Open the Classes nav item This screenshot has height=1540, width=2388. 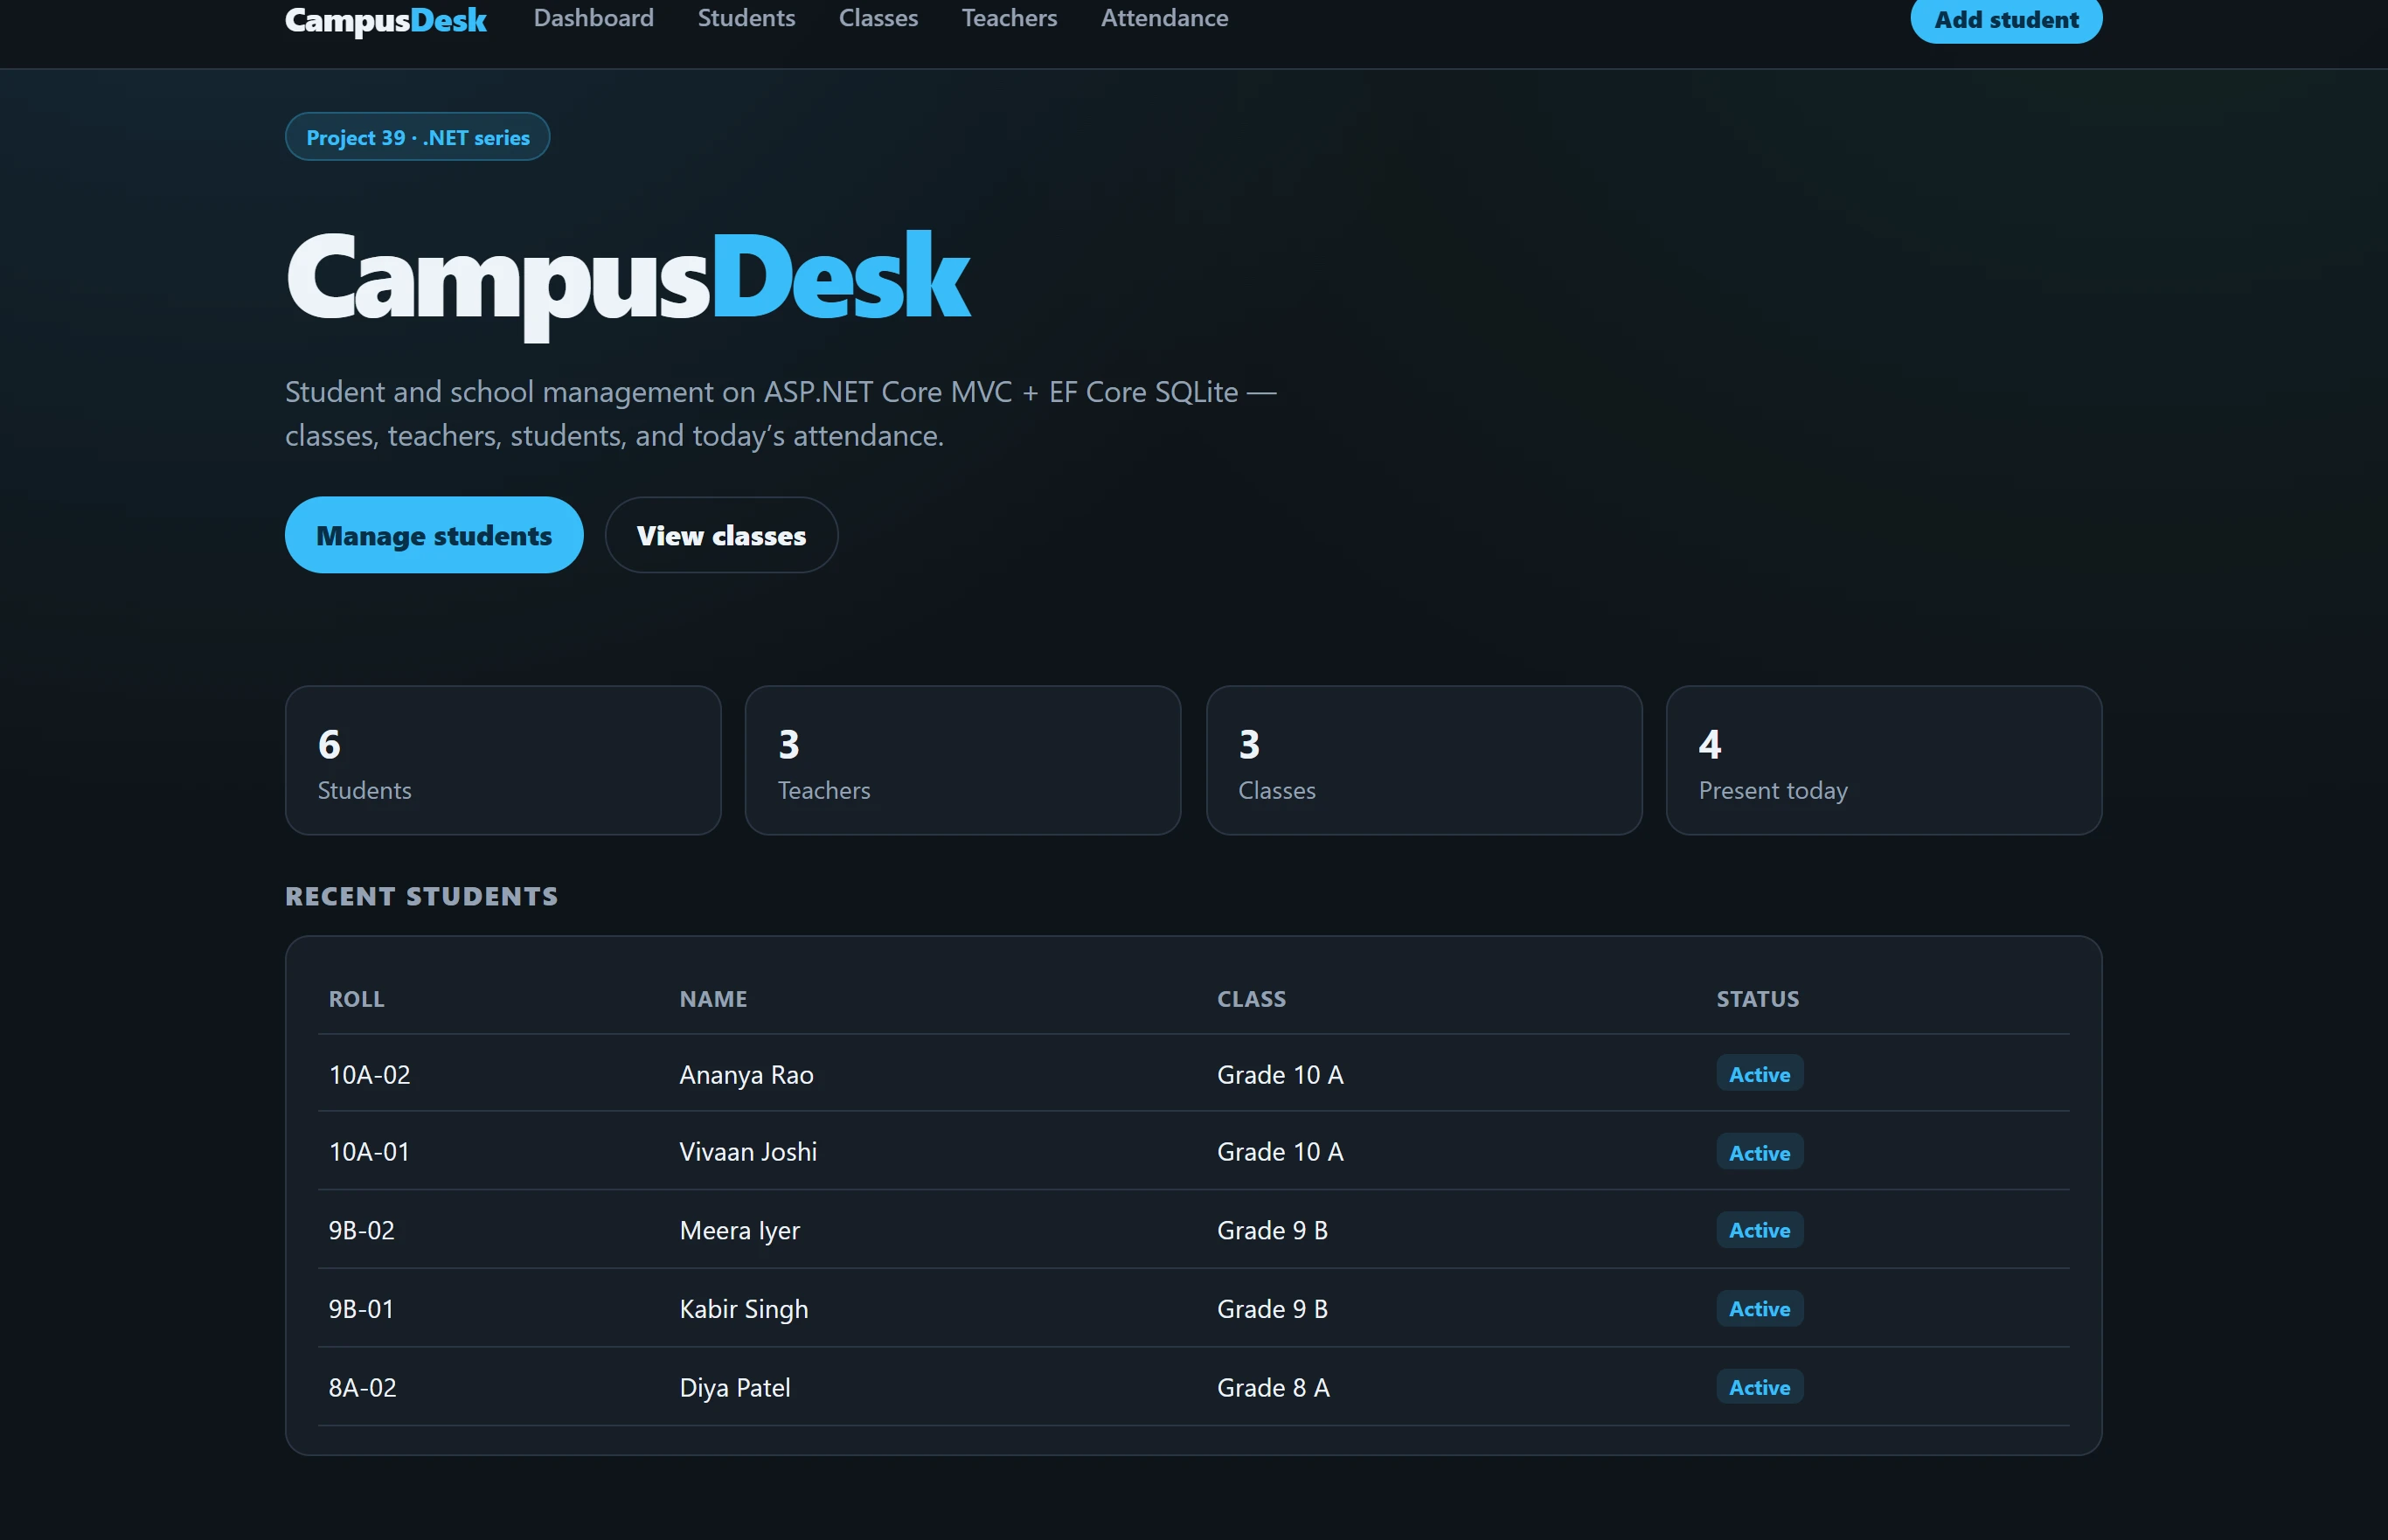(878, 18)
